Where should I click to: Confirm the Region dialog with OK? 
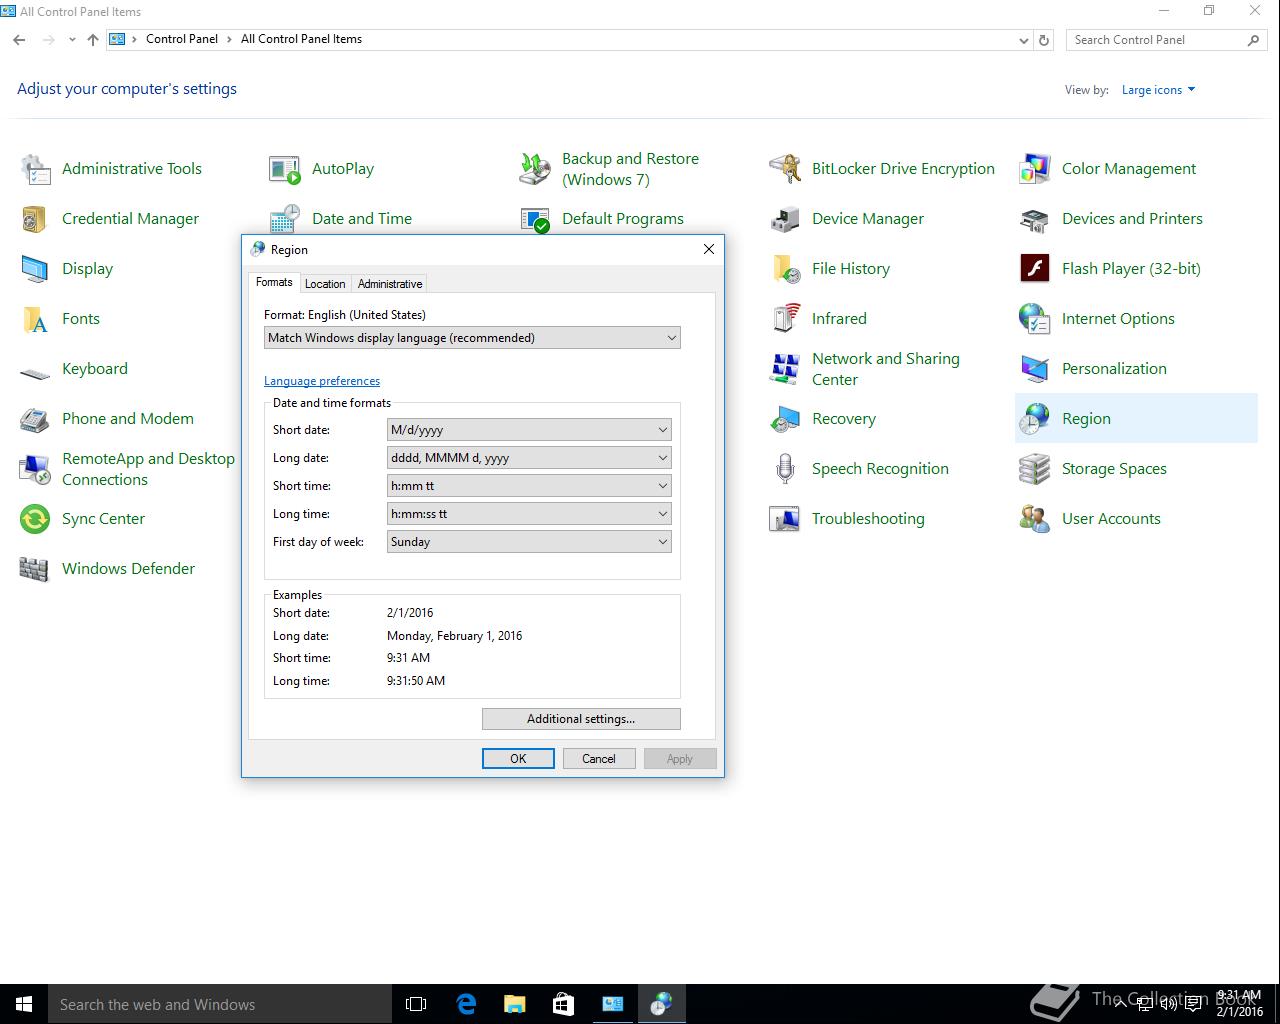518,759
